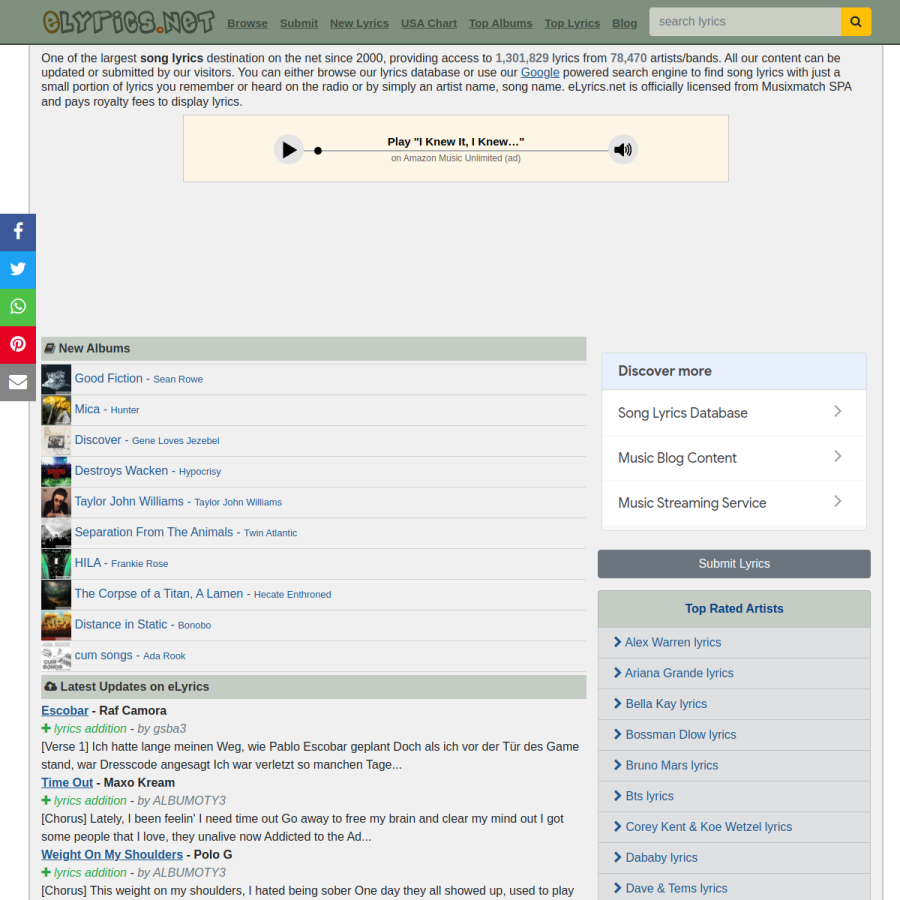Screen dimensions: 900x900
Task: Open Mica album cover thumbnail
Action: coord(56,410)
